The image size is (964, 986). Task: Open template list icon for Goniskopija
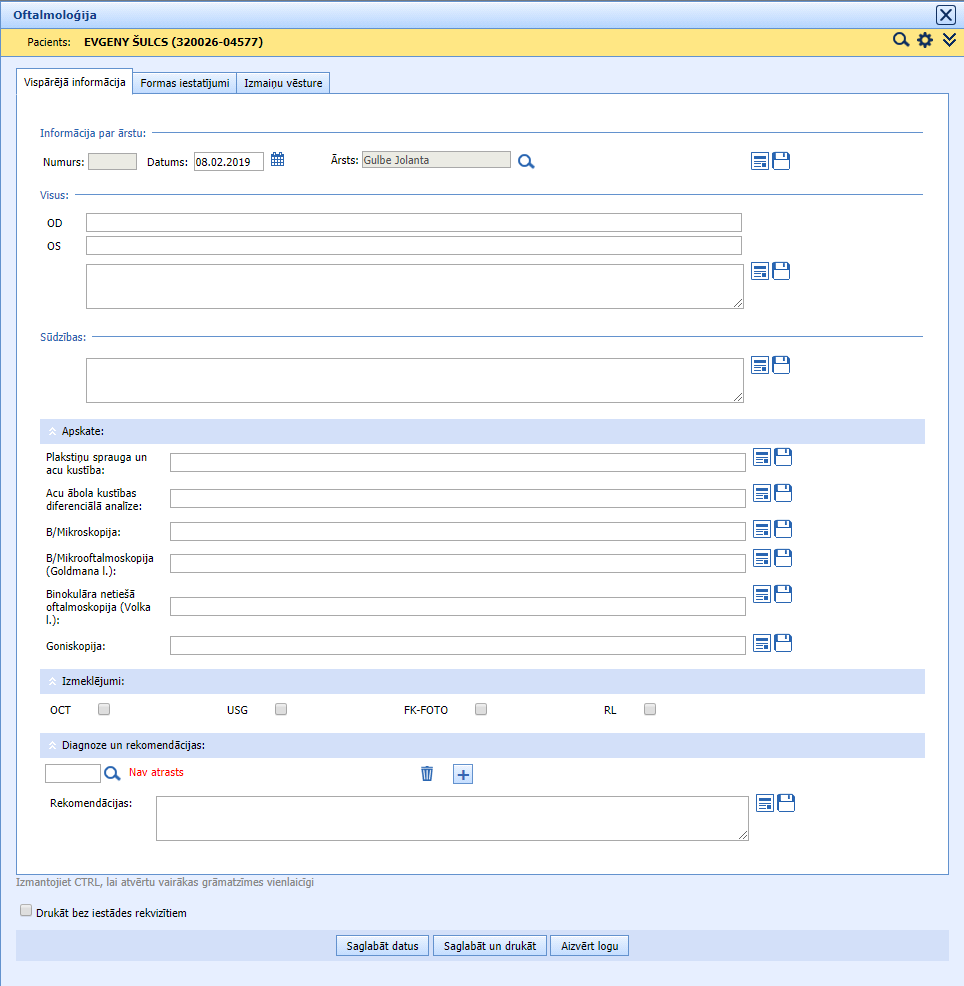[761, 642]
